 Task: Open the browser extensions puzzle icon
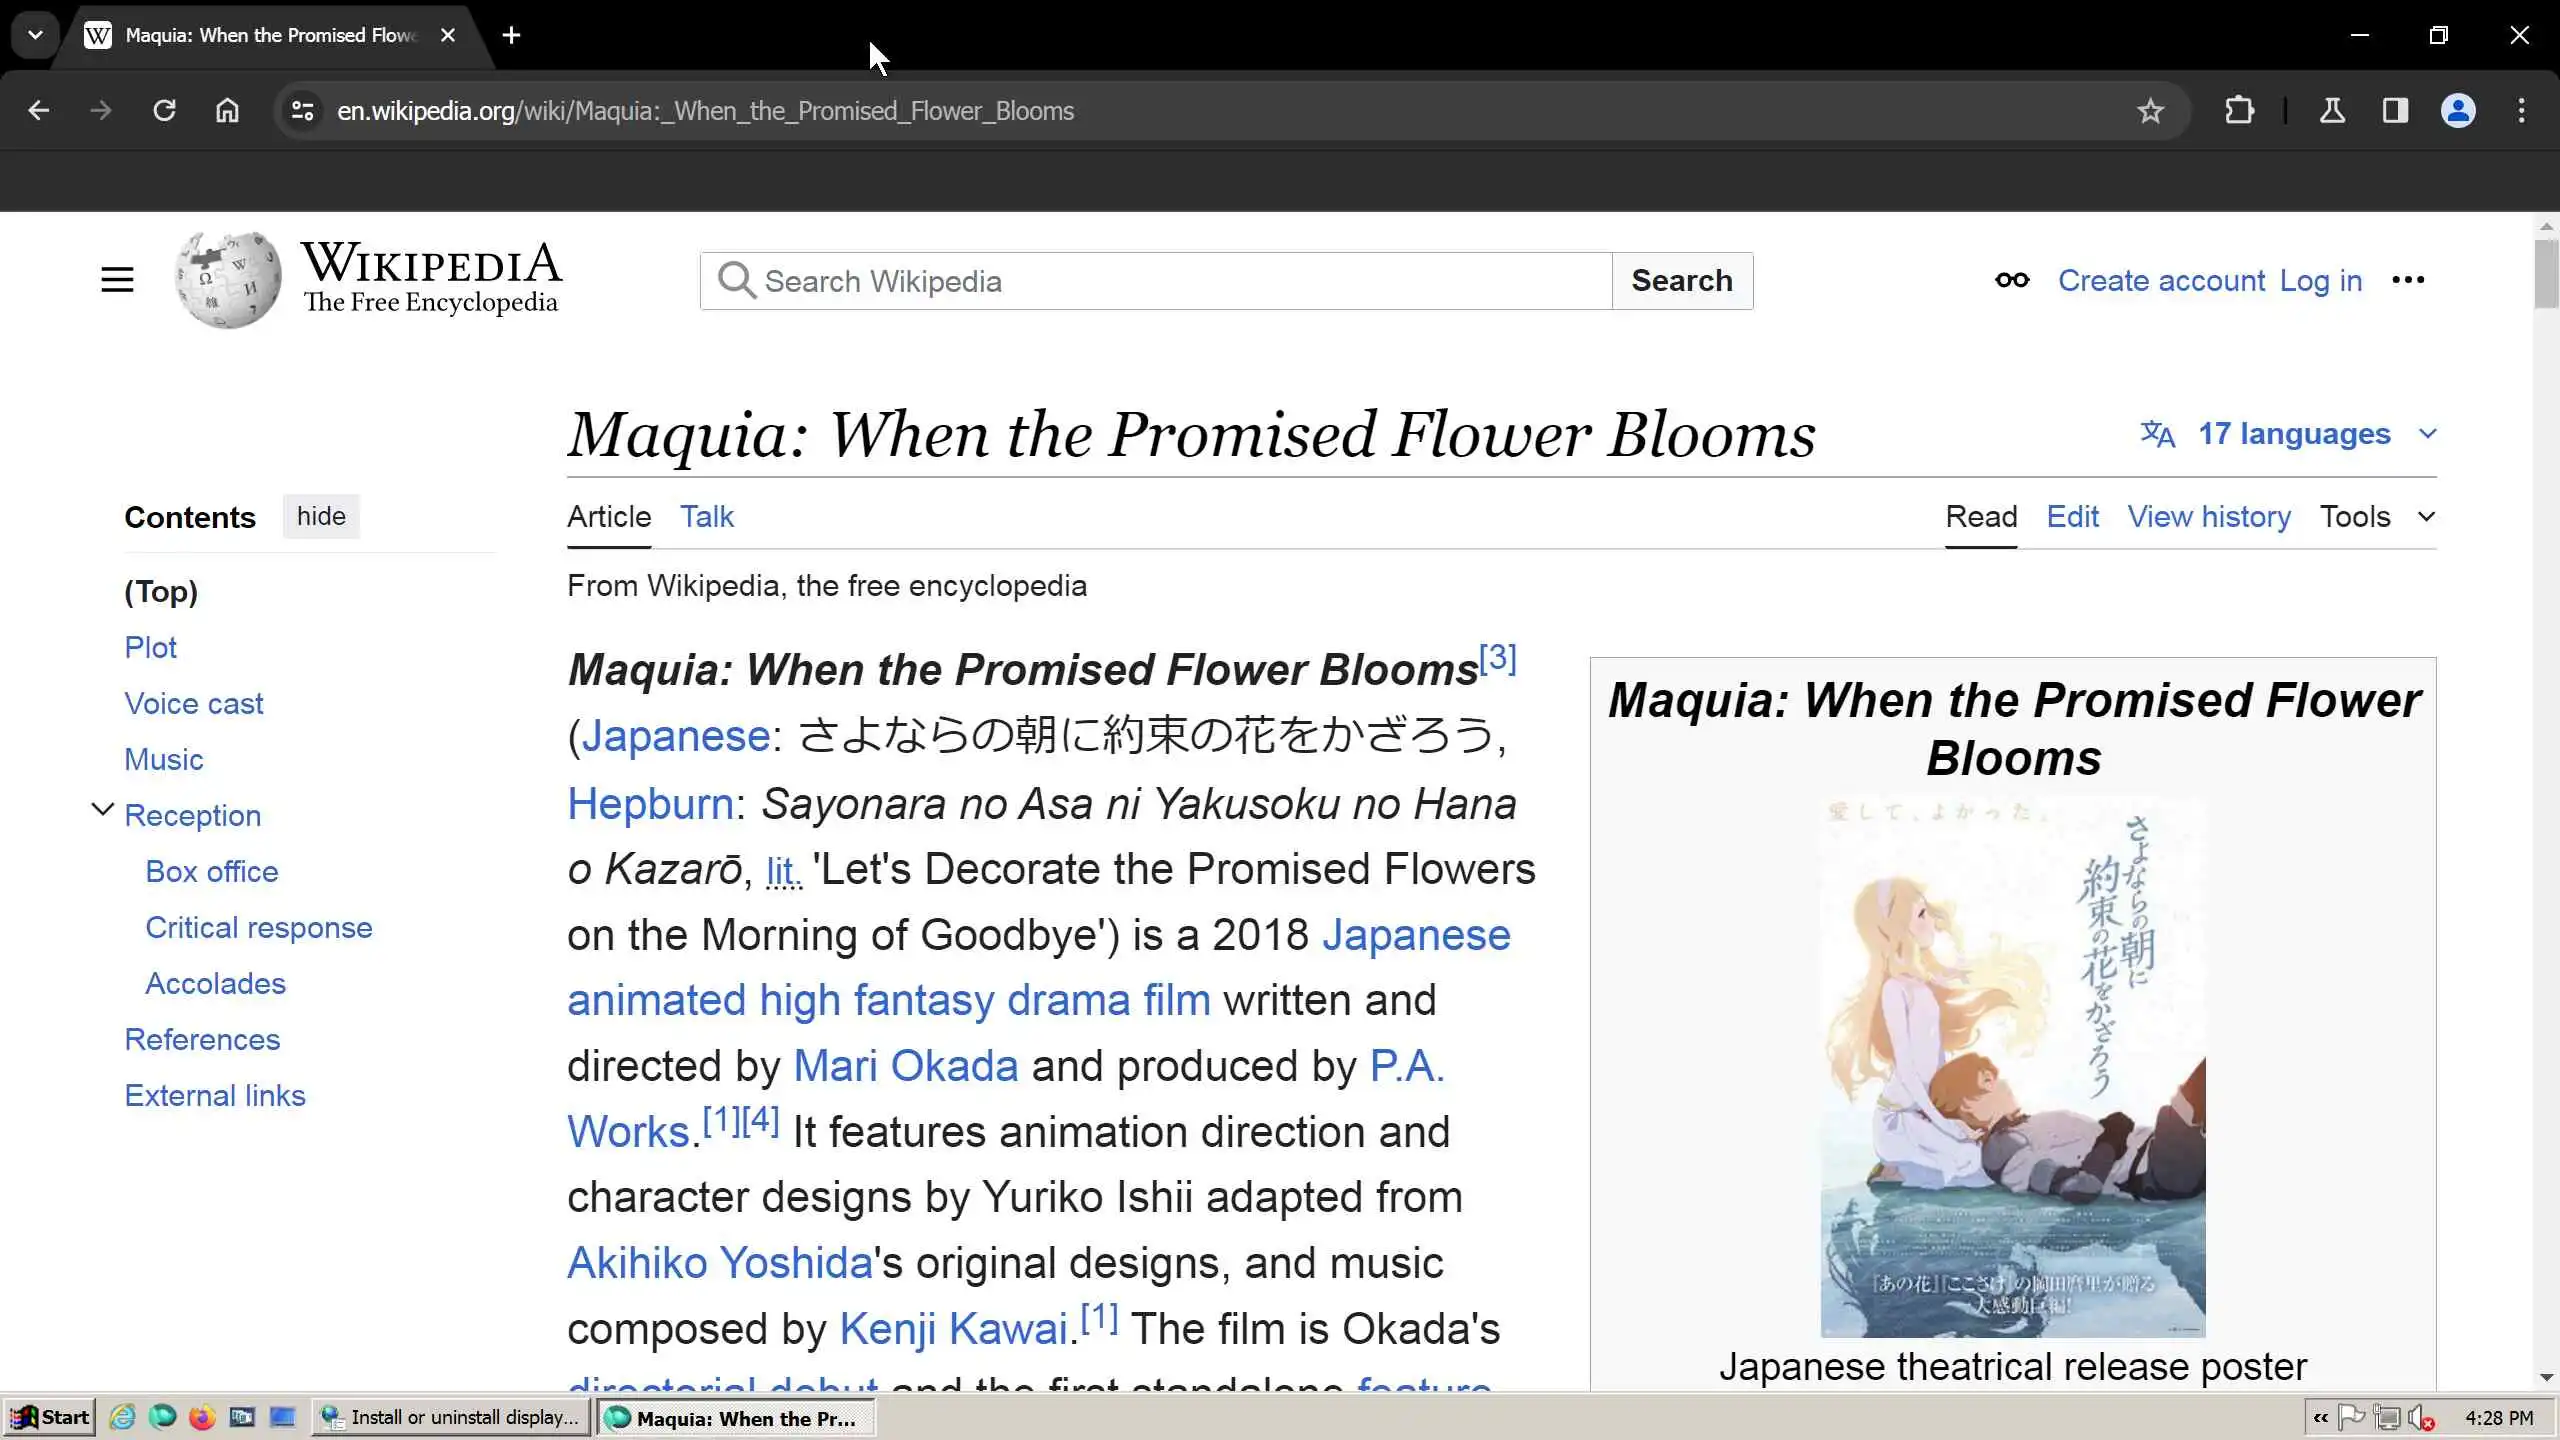[2239, 111]
